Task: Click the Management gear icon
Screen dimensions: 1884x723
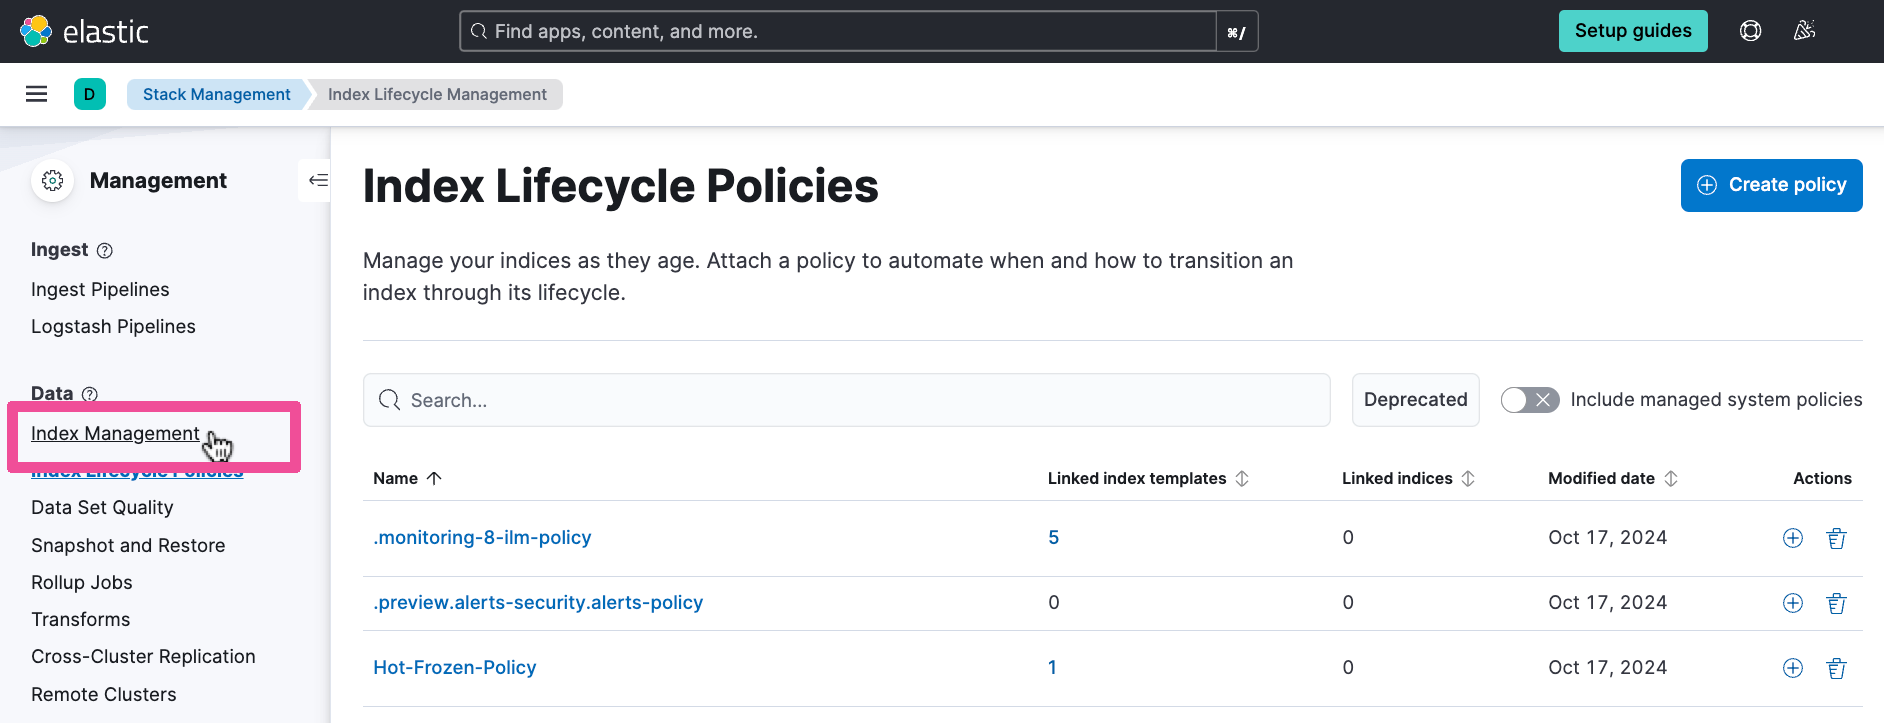Action: coord(53,180)
